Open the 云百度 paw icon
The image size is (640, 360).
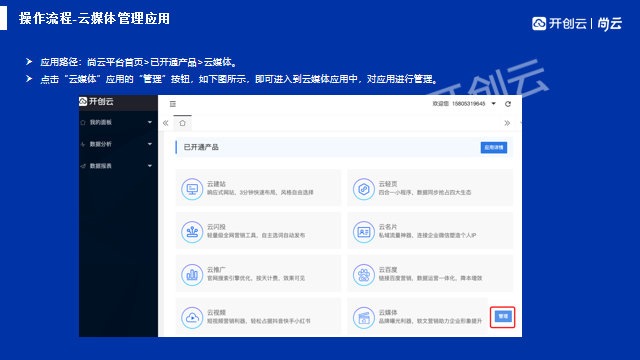(364, 275)
